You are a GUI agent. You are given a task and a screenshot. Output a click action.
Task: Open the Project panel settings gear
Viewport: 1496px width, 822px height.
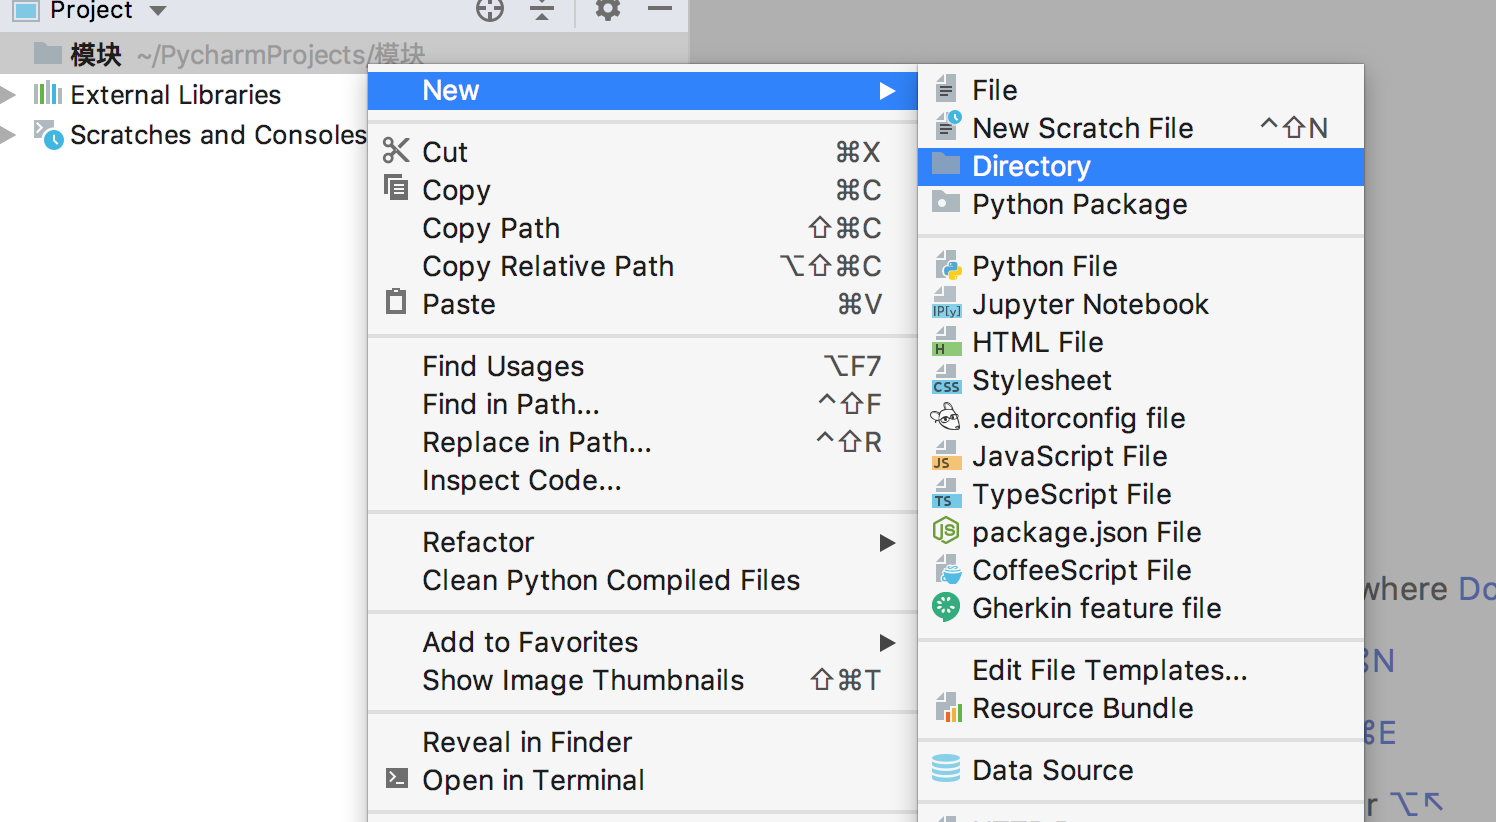coord(608,10)
